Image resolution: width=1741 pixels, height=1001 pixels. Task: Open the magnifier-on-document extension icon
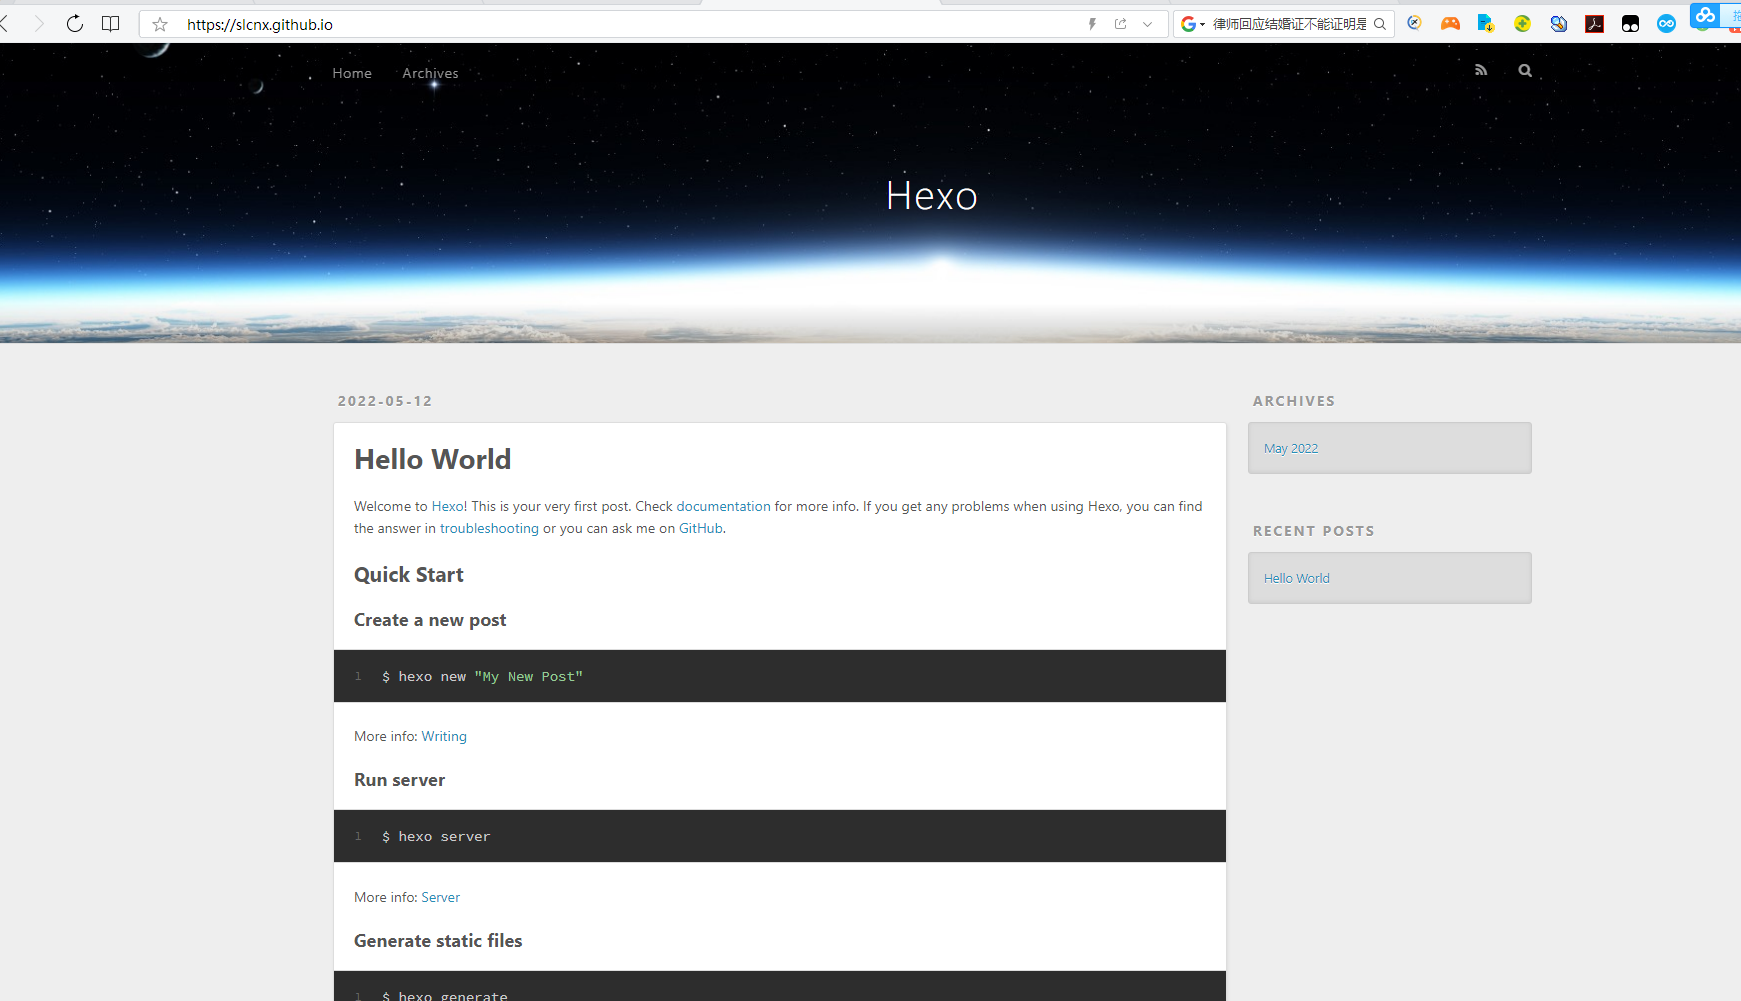point(1558,23)
